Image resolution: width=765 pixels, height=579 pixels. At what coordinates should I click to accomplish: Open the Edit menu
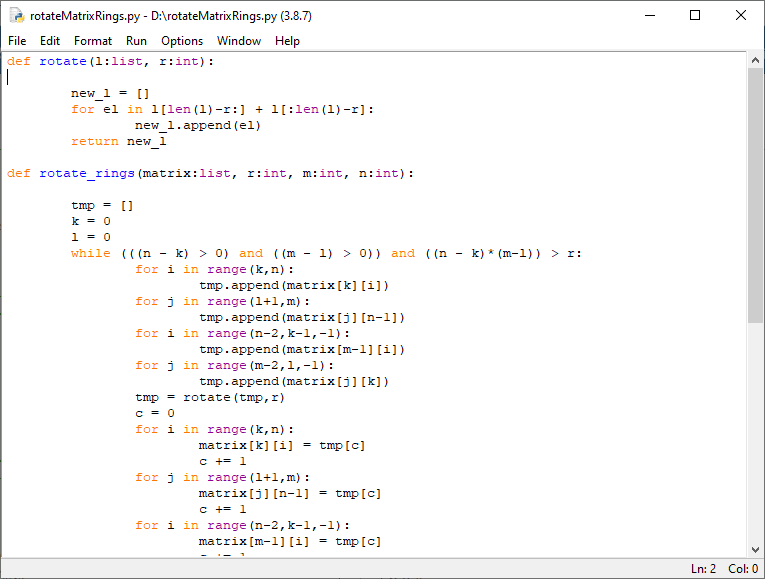[50, 41]
